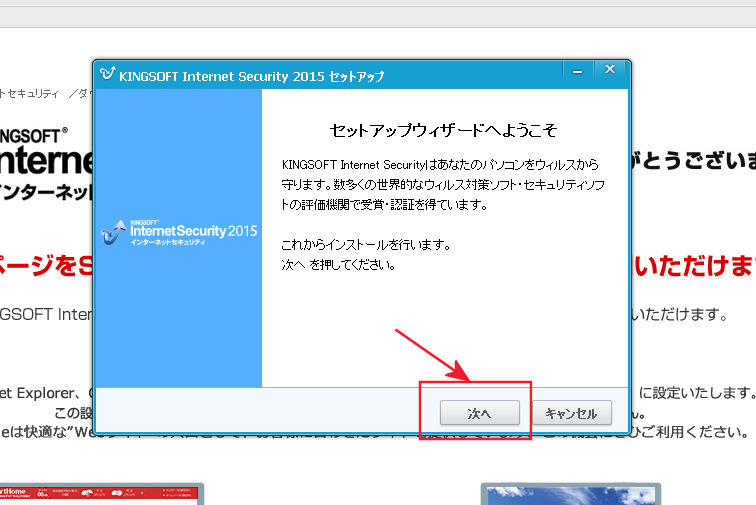The width and height of the screenshot is (756, 505).
Task: Click the KINGSOFT Internet Security 2015 セットアップ title text
Action: [252, 76]
